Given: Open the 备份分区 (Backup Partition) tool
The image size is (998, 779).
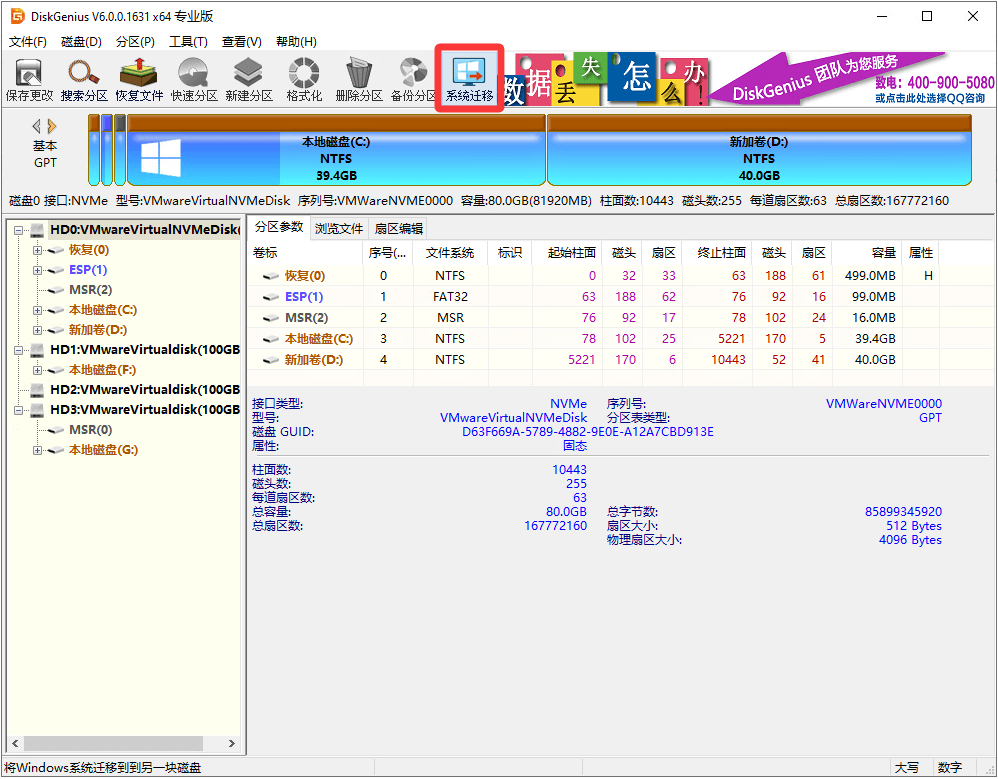Looking at the screenshot, I should pyautogui.click(x=412, y=77).
